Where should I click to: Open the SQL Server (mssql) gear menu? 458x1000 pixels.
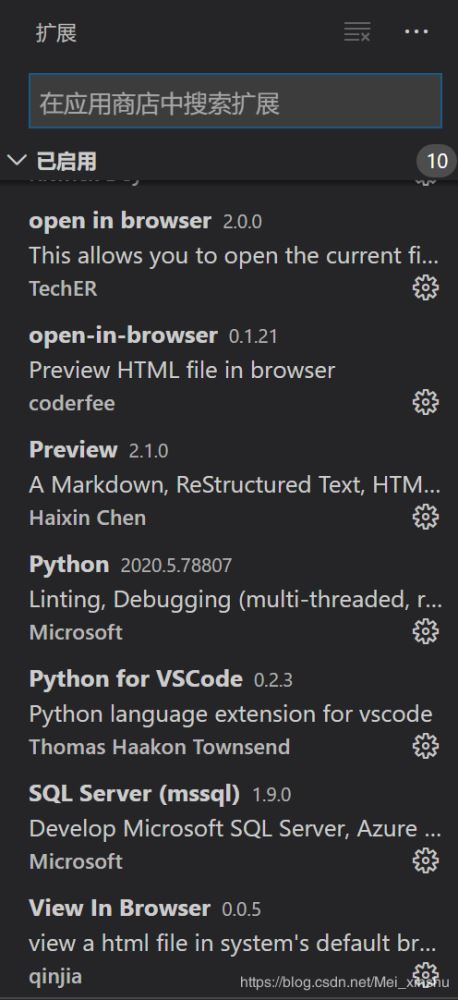pos(425,861)
